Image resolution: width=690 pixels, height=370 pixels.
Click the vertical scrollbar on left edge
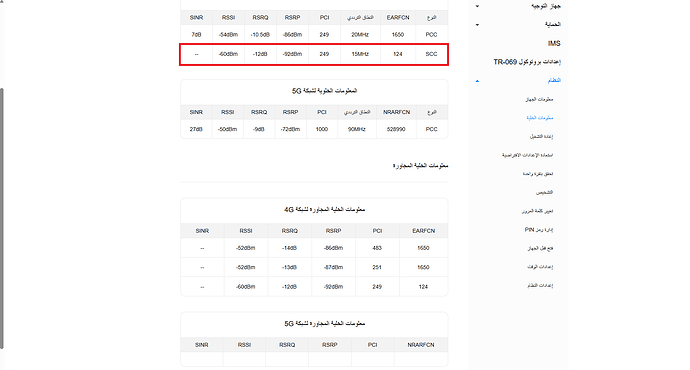coord(2,218)
